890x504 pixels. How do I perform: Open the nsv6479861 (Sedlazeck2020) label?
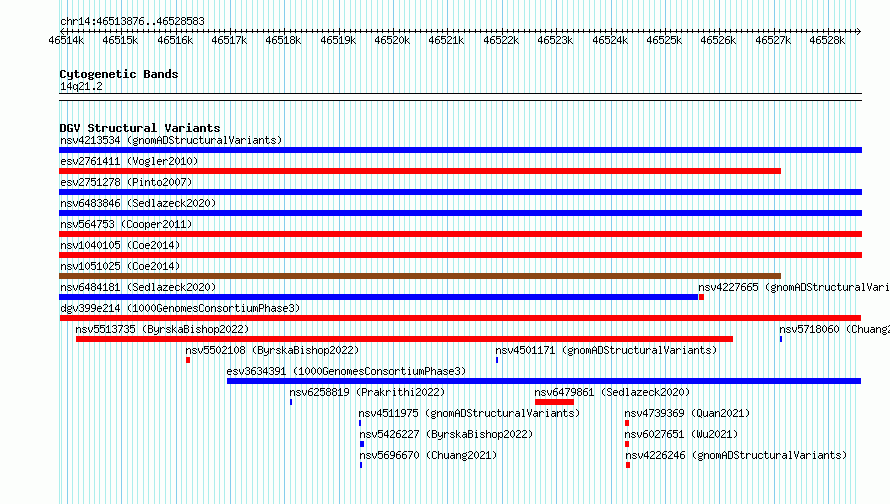click(612, 392)
